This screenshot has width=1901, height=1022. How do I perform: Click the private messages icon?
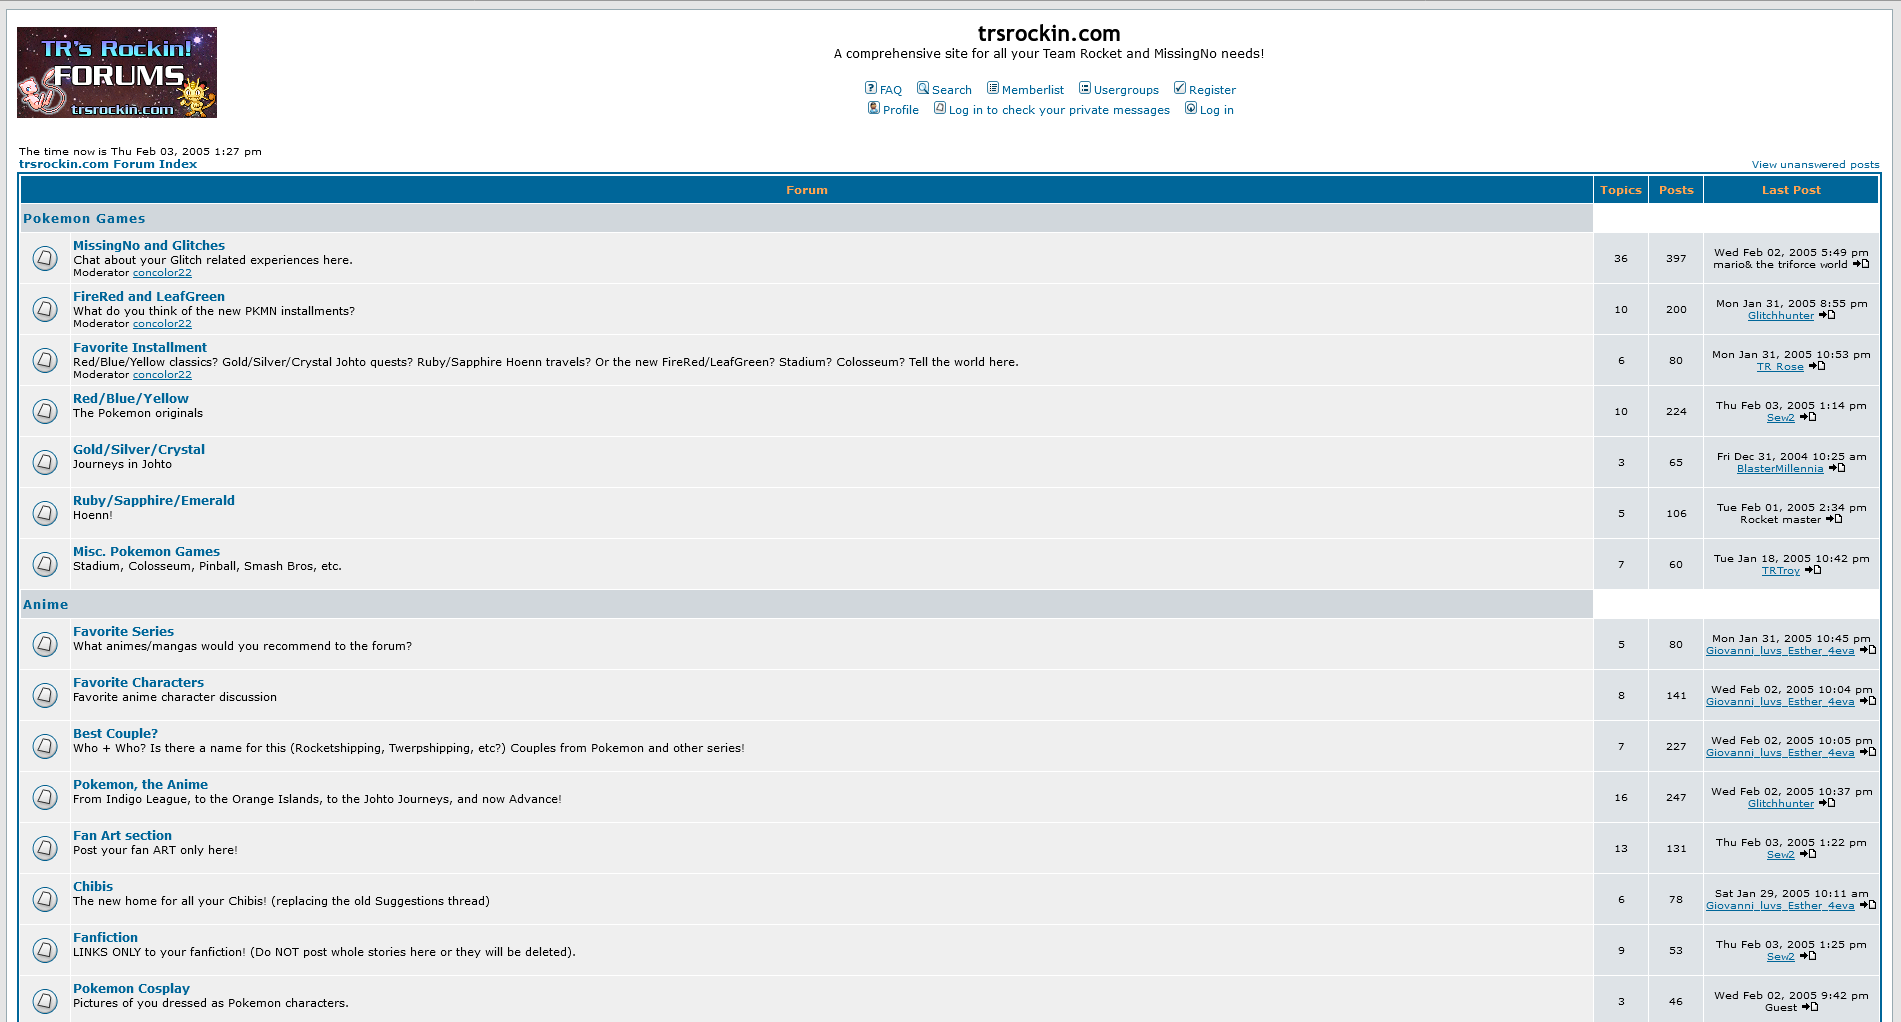(x=940, y=108)
